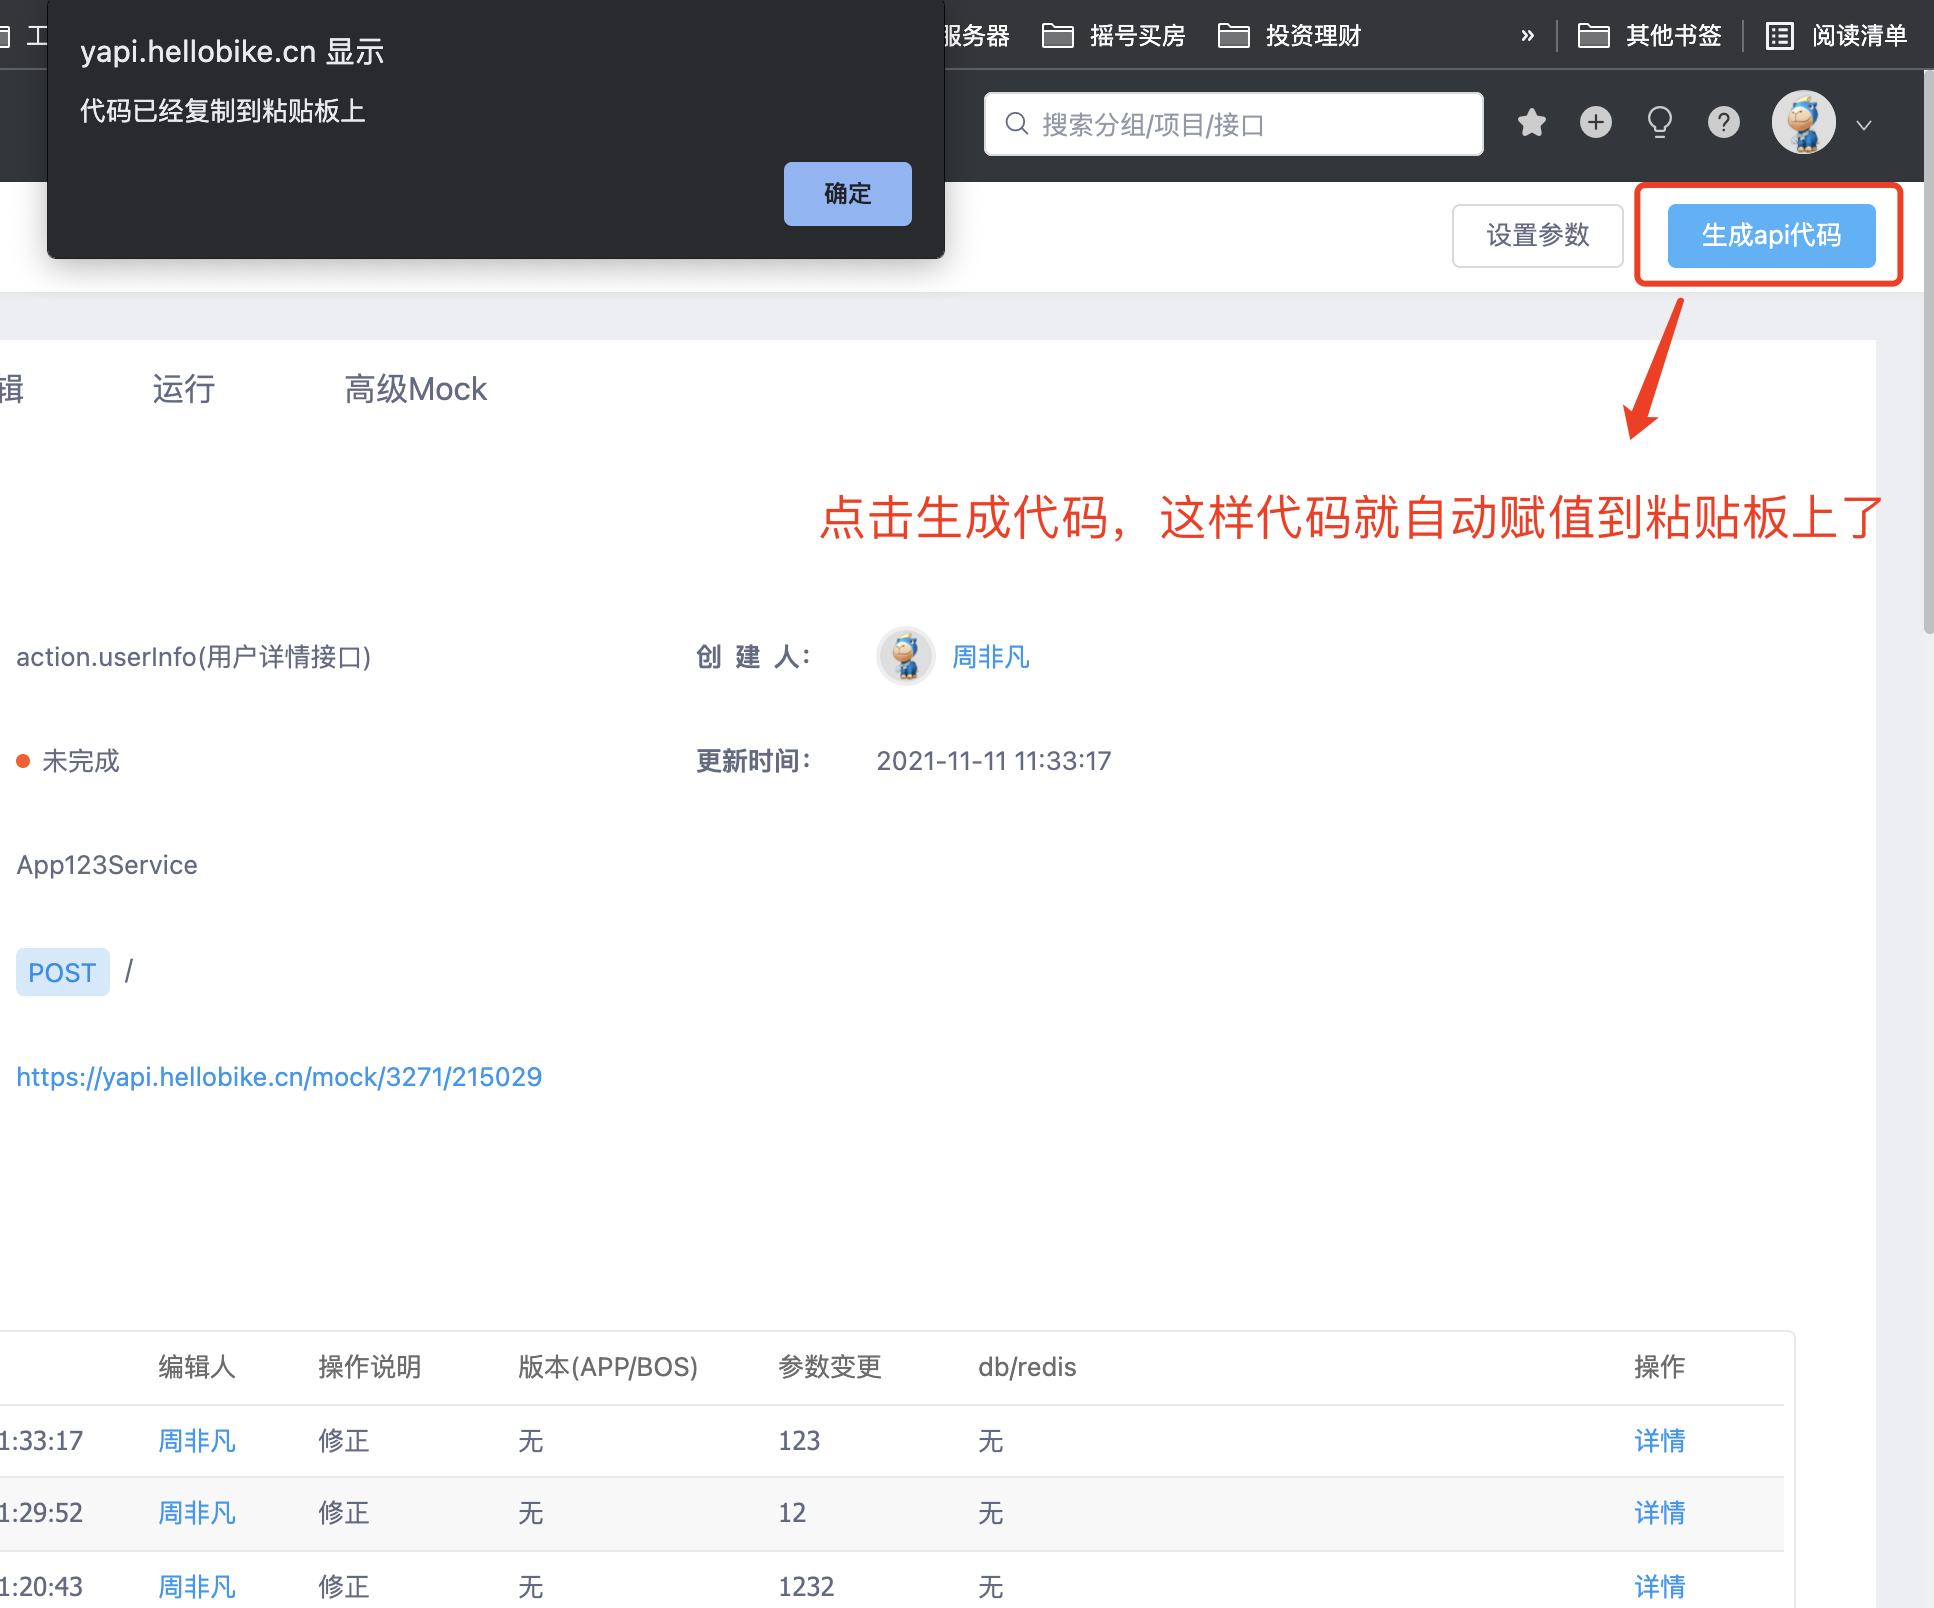The image size is (1934, 1608).
Task: Open the 投资理财 bookmark folder
Action: [x=1290, y=36]
